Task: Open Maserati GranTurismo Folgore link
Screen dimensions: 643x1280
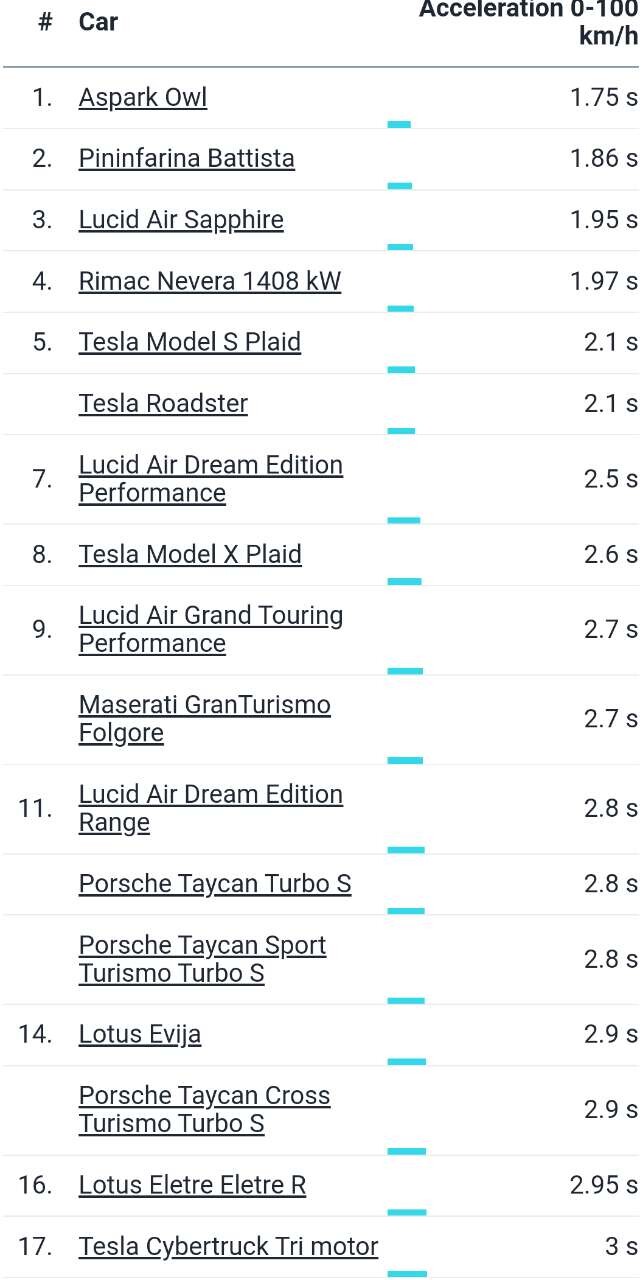Action: coord(205,719)
